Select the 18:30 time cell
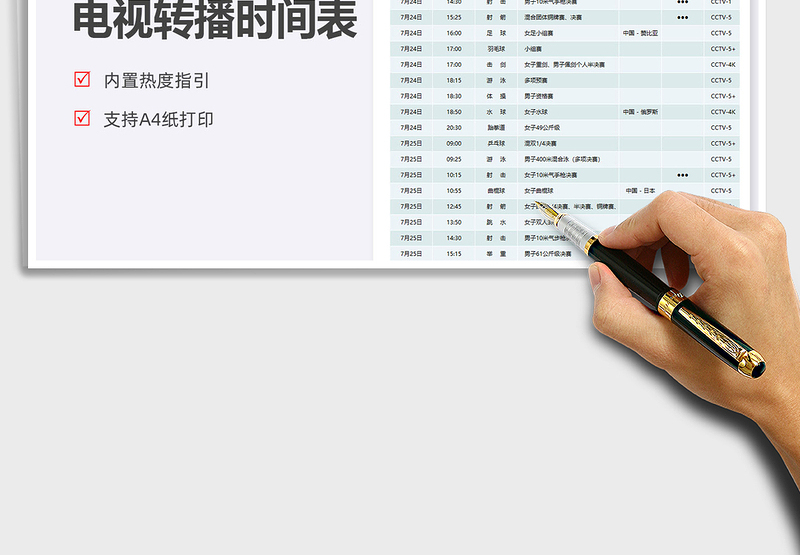 click(454, 96)
